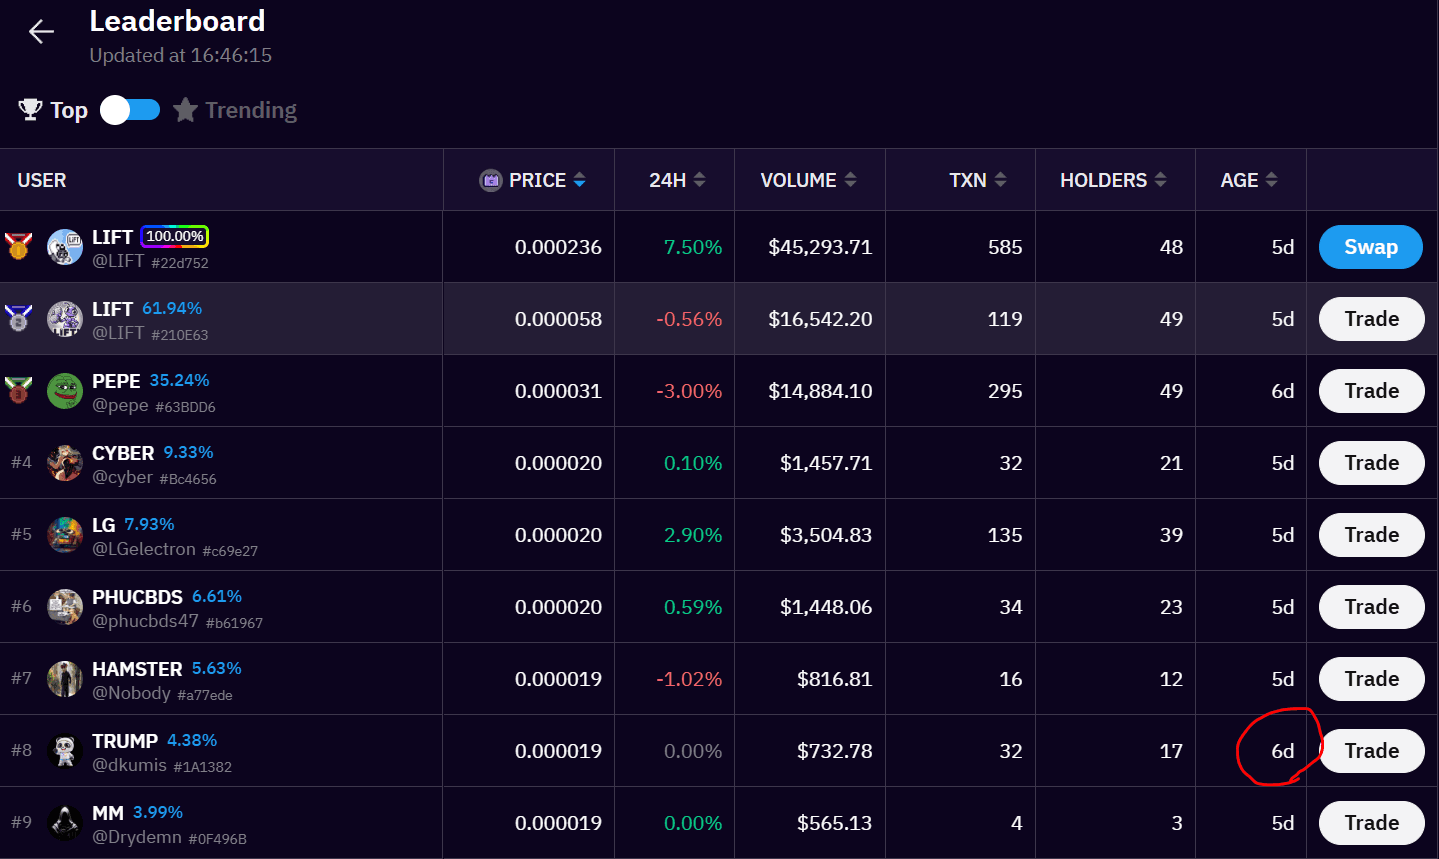Toggle the Top/Trending switch
Screen dimensions: 1439x859
(130, 110)
